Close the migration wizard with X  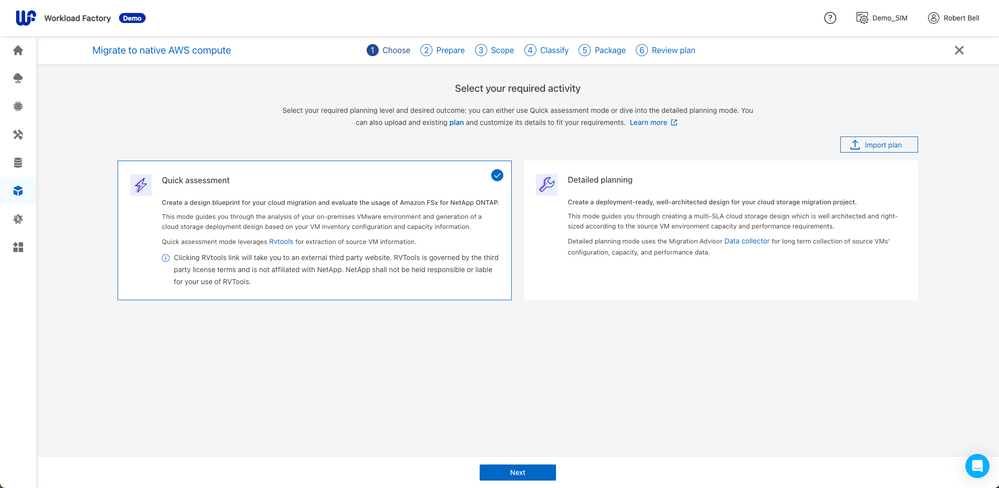[x=959, y=50]
